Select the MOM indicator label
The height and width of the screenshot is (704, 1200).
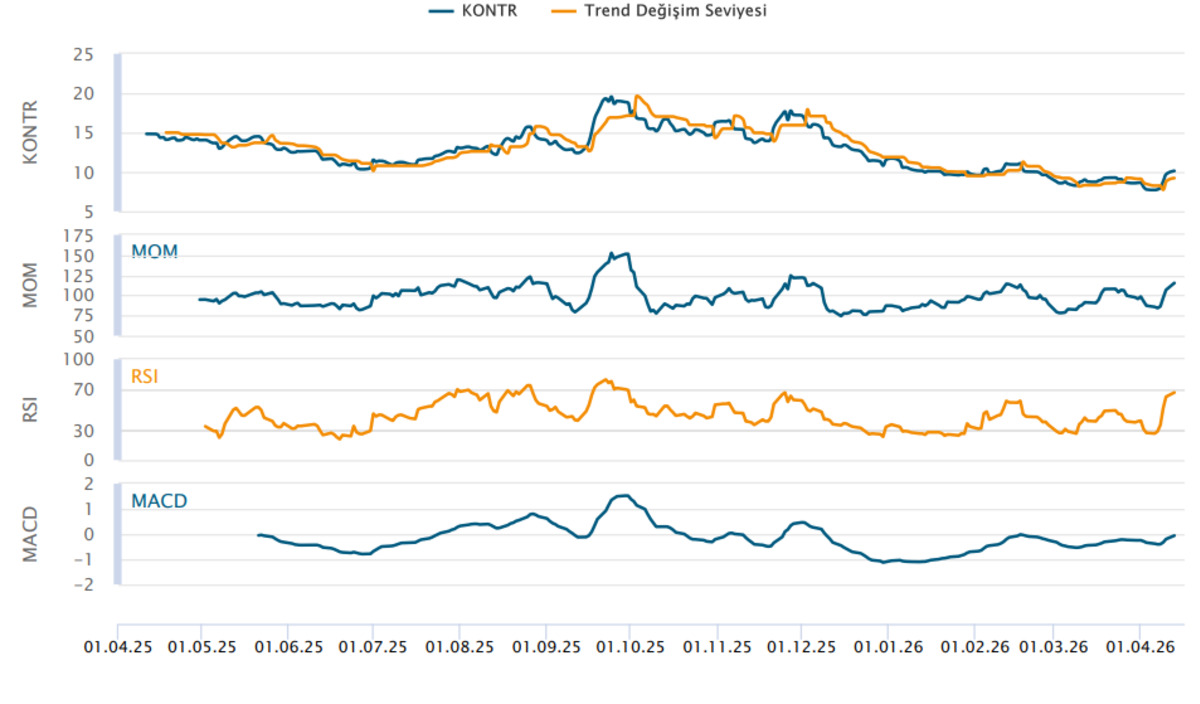click(x=154, y=251)
